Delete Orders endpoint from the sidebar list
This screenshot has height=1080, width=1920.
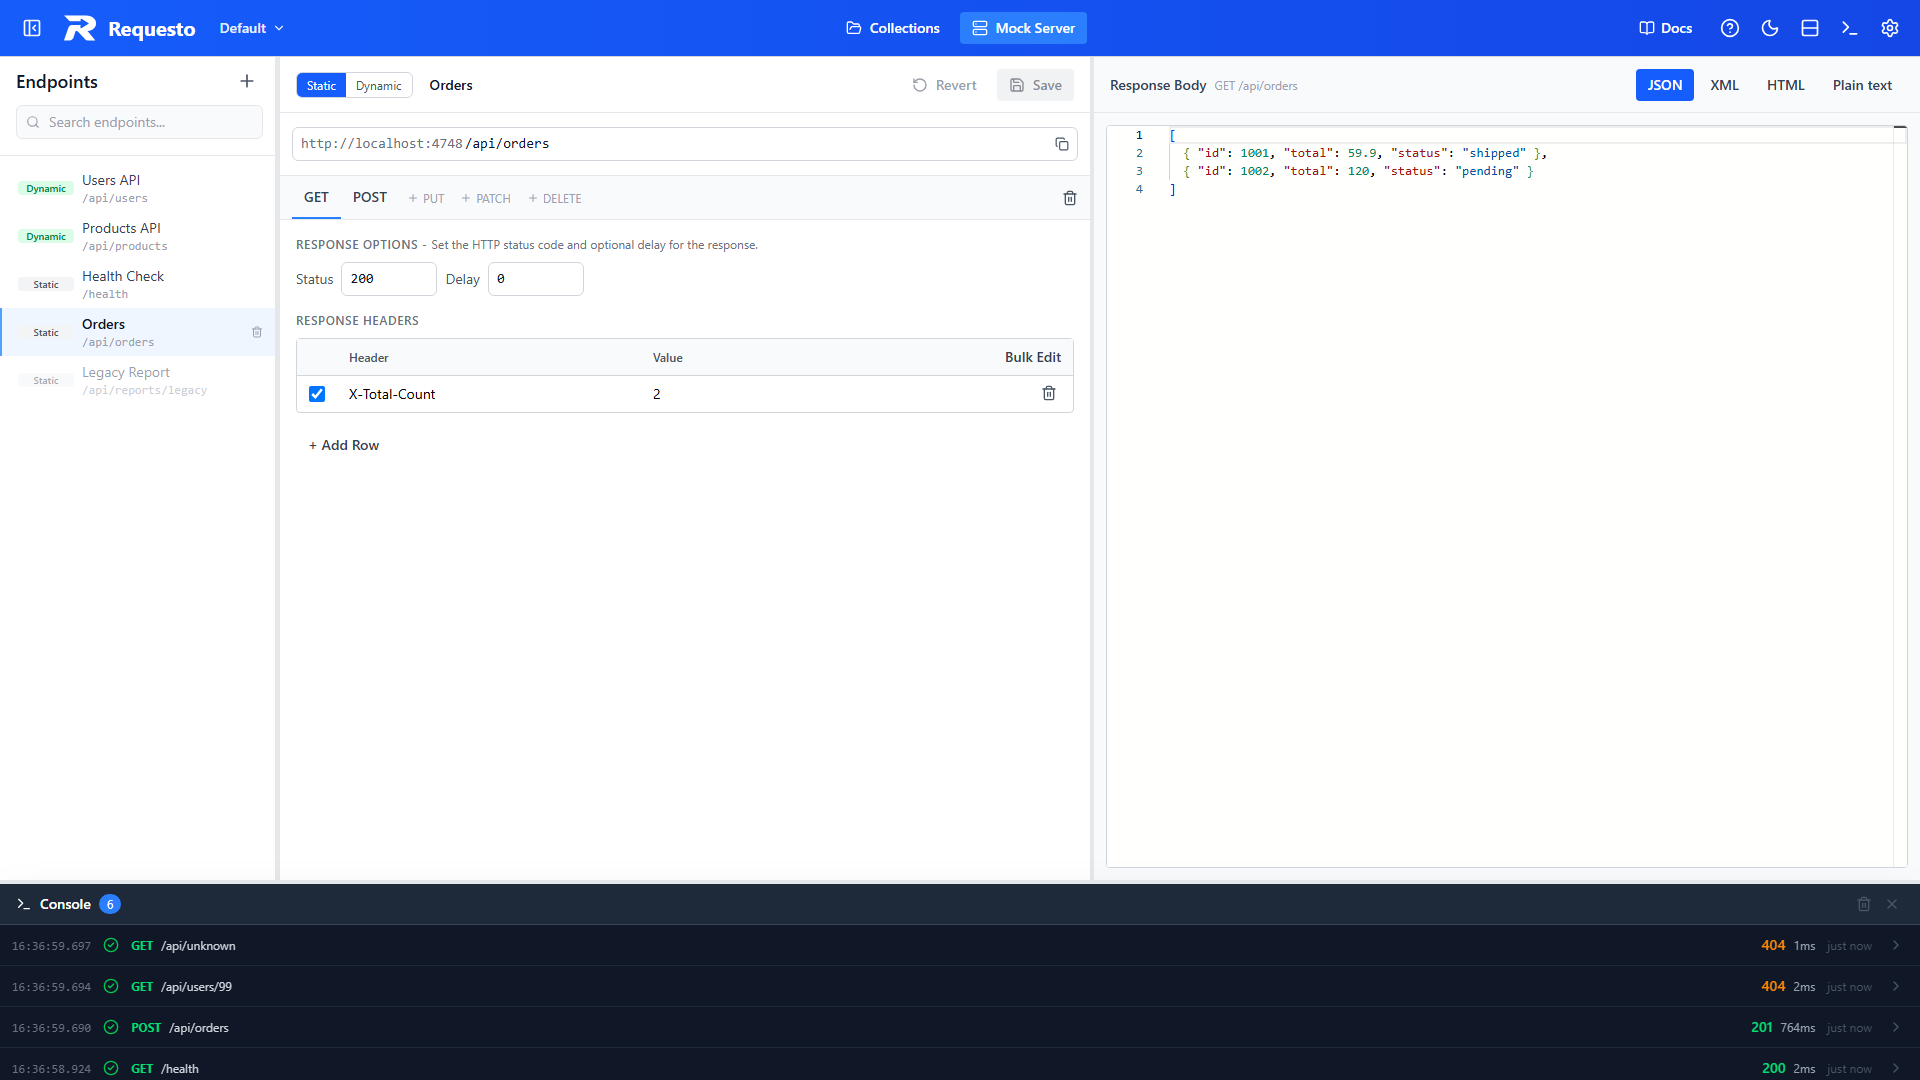pyautogui.click(x=257, y=332)
